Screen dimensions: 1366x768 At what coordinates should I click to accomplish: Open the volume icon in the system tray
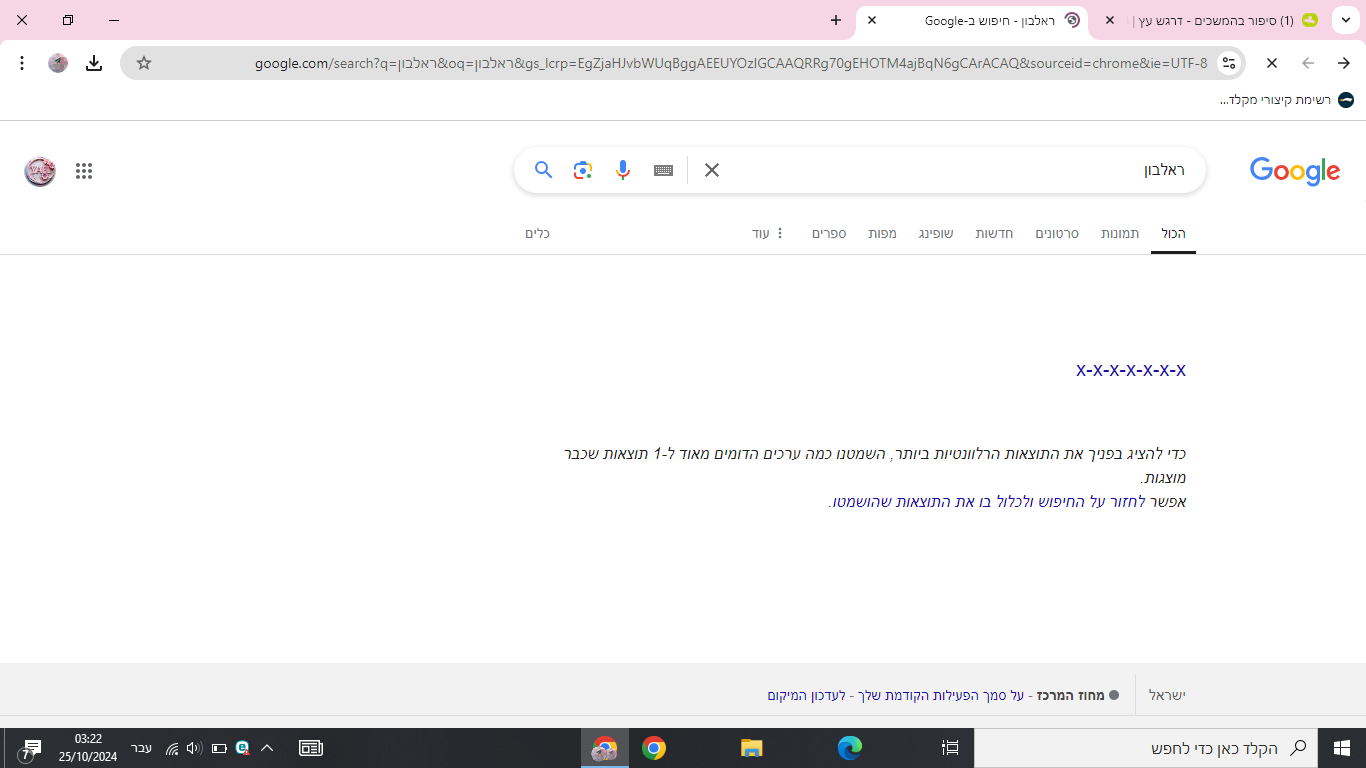196,746
